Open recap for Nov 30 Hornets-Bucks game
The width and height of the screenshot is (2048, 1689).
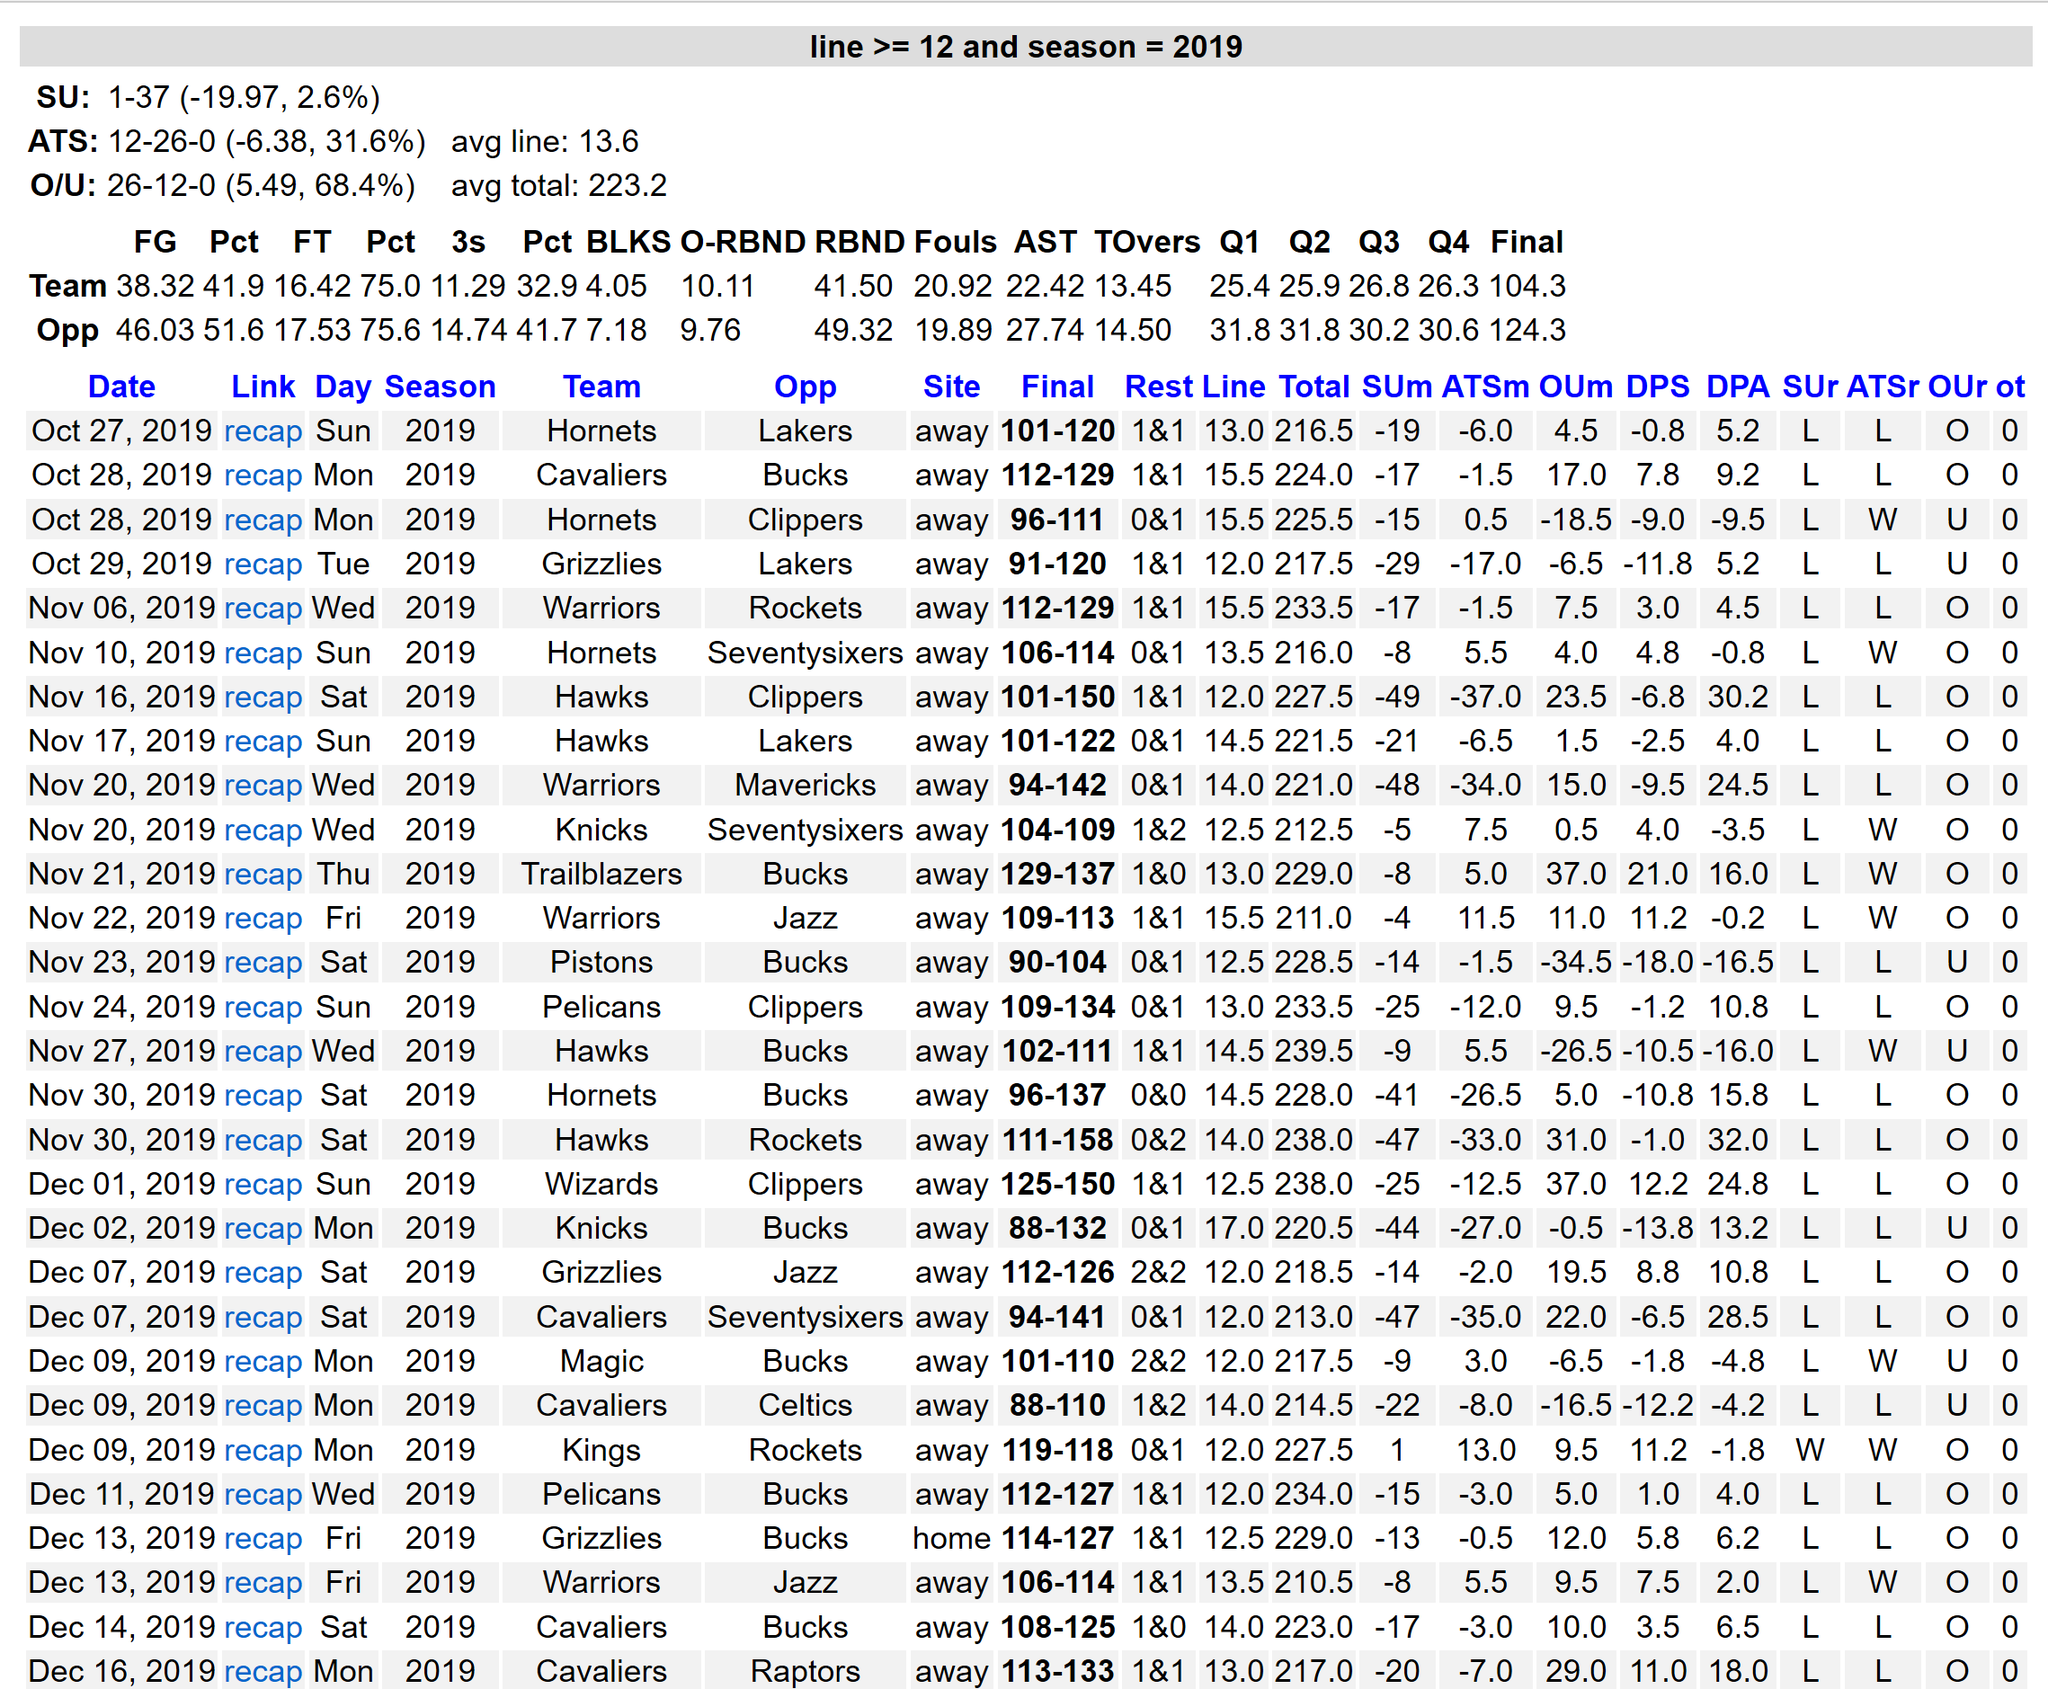click(x=263, y=1095)
